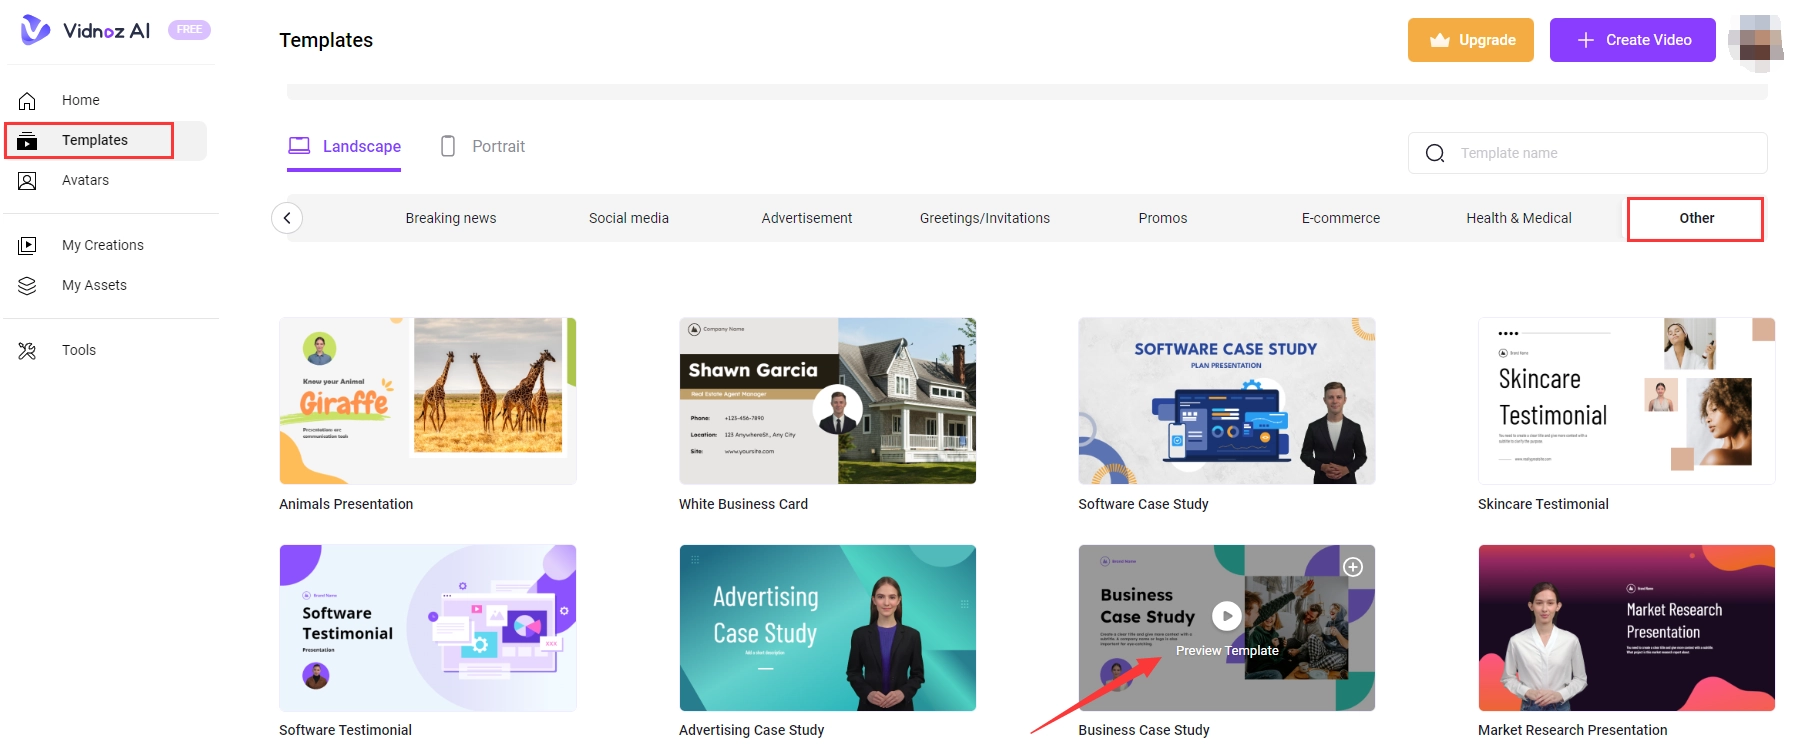The height and width of the screenshot is (754, 1815).
Task: Select the Skincare Testimonial template thumbnail
Action: (1626, 401)
